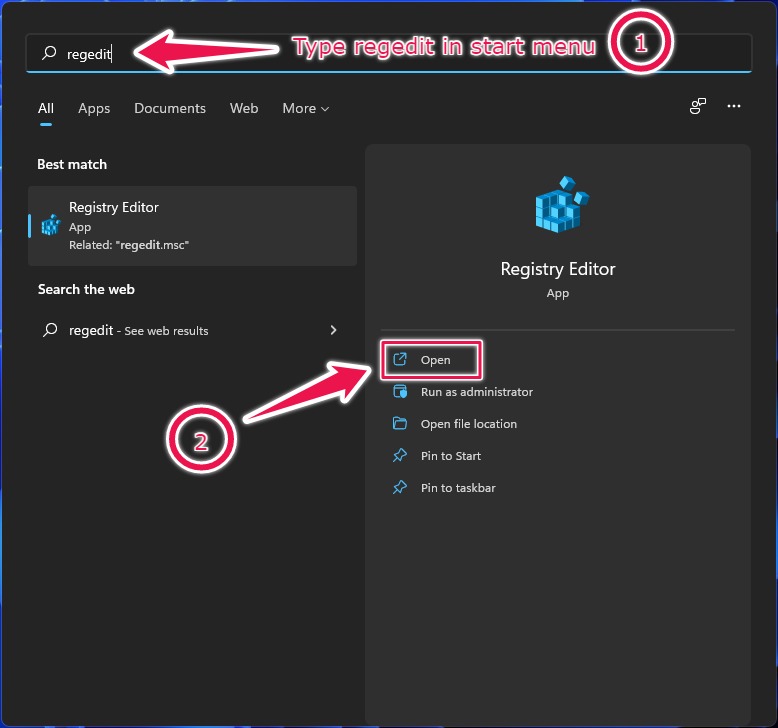Select Registry Editor best match result

point(193,226)
